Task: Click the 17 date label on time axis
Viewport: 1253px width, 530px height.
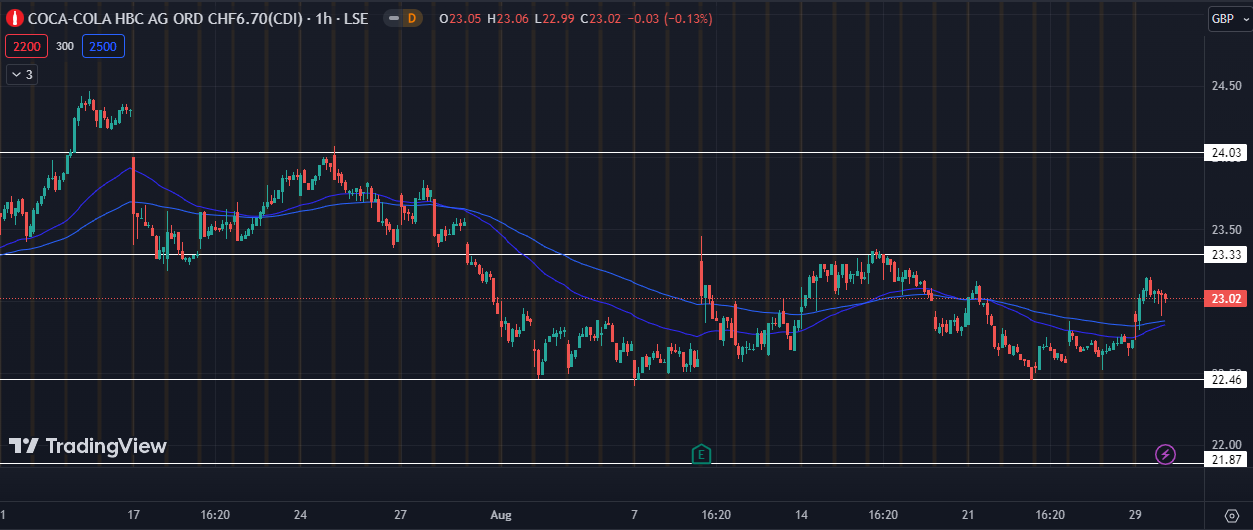Action: [133, 515]
